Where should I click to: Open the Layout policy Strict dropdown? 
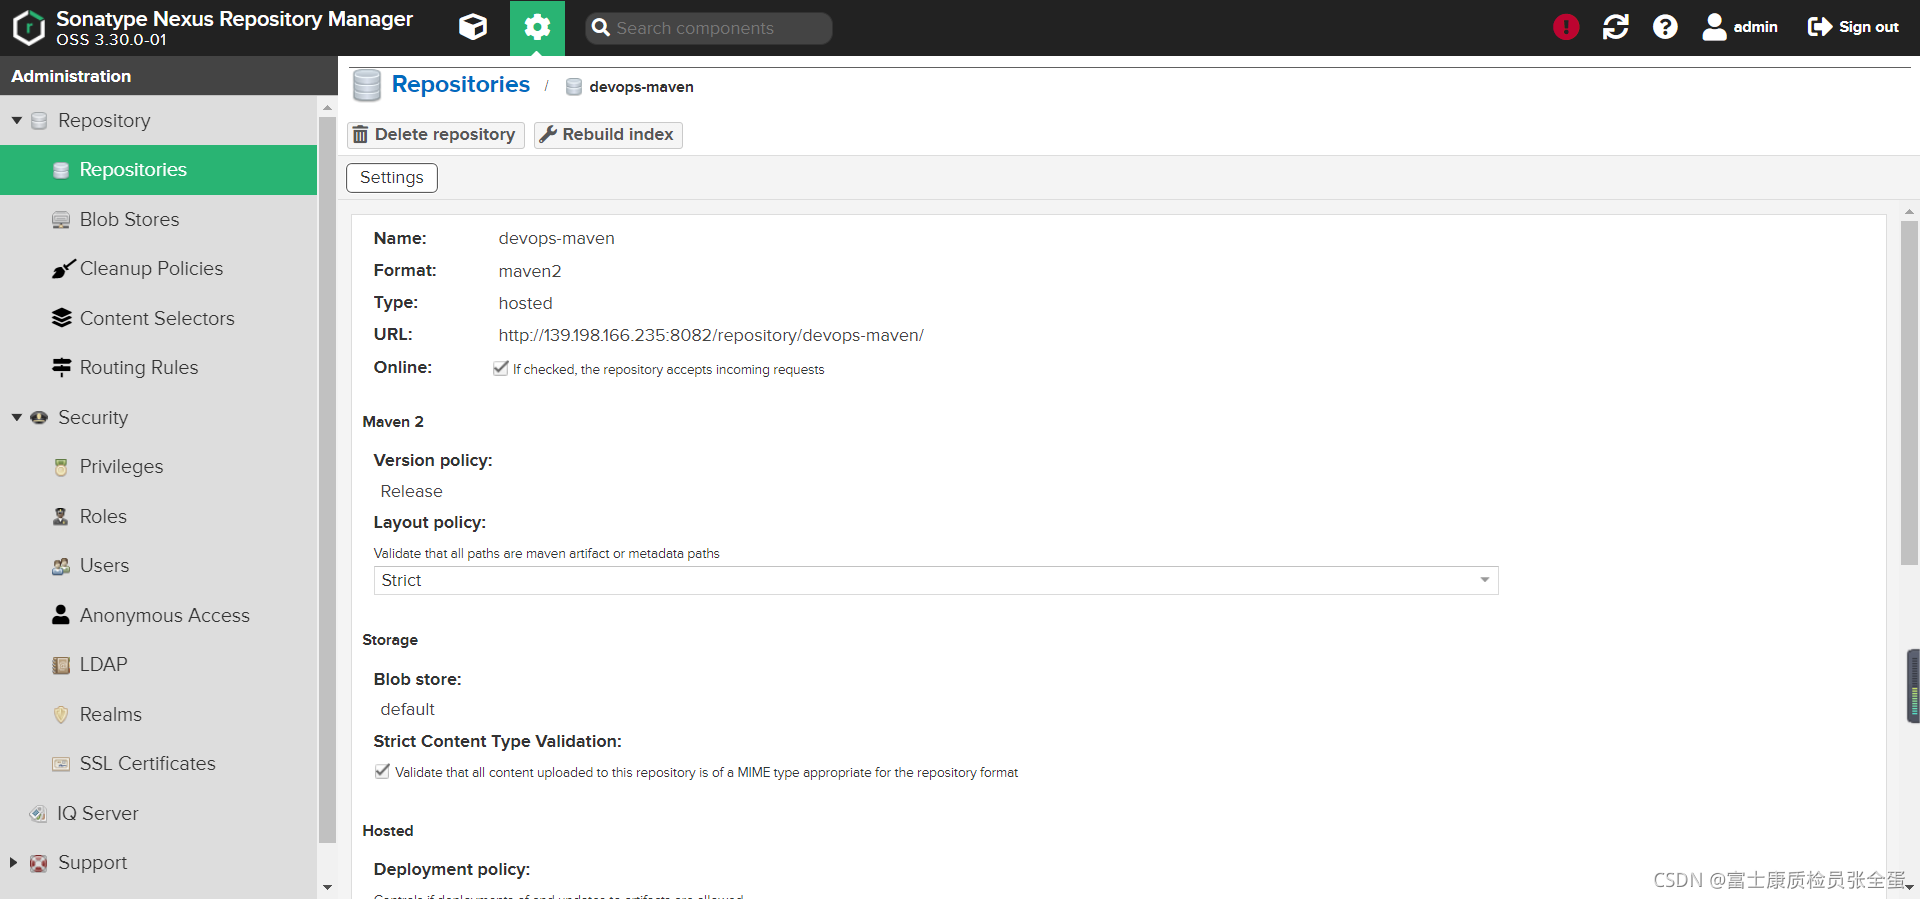click(936, 581)
